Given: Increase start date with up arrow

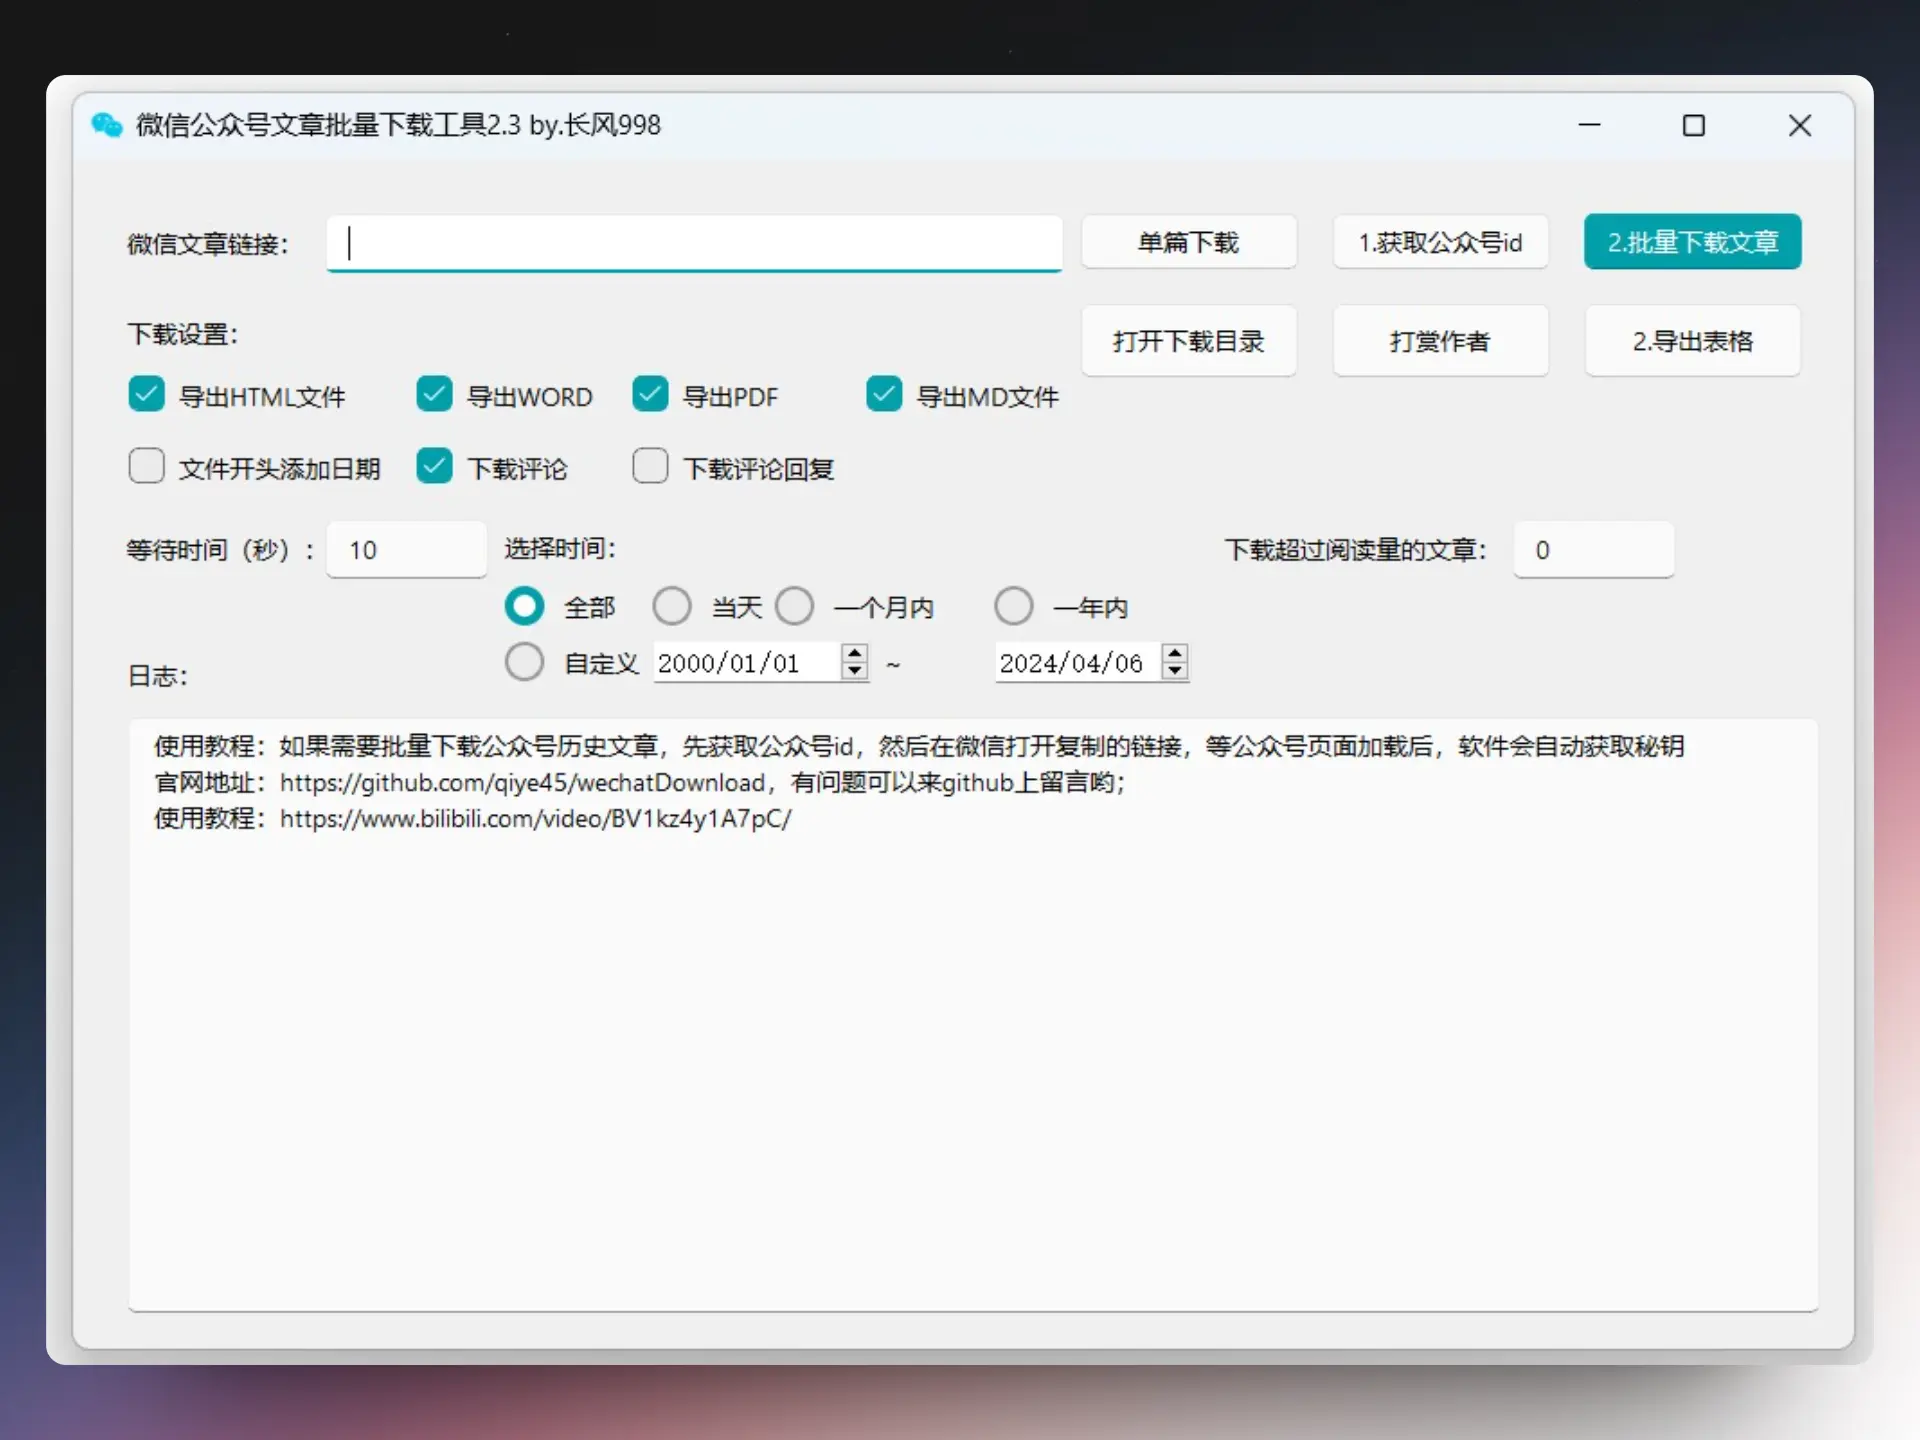Looking at the screenshot, I should click(854, 653).
